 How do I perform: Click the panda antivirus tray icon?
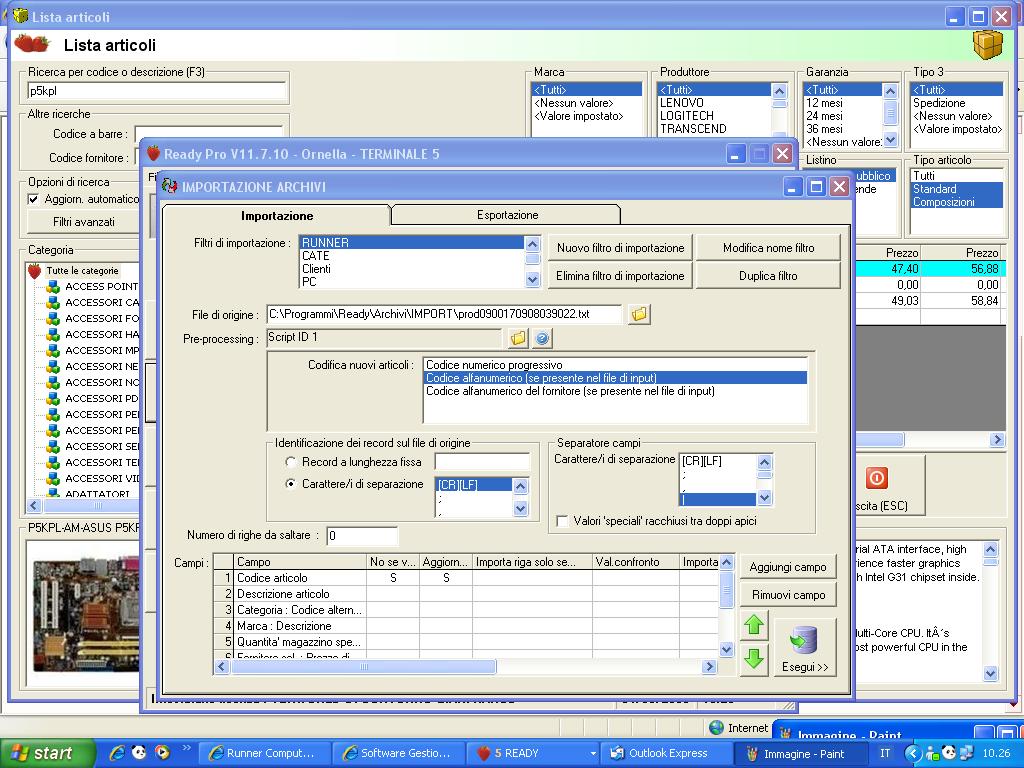949,753
